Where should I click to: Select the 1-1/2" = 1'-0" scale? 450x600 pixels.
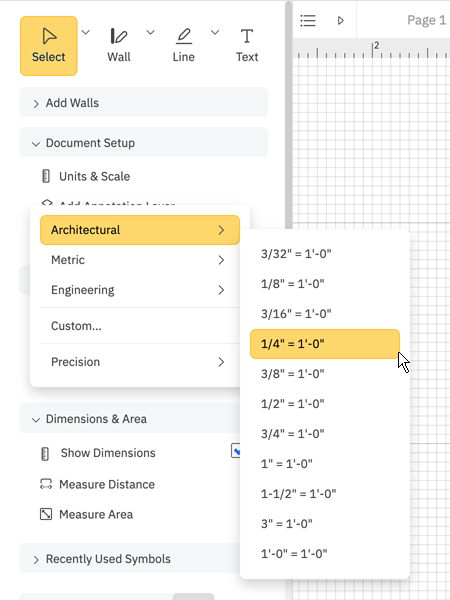click(x=325, y=494)
